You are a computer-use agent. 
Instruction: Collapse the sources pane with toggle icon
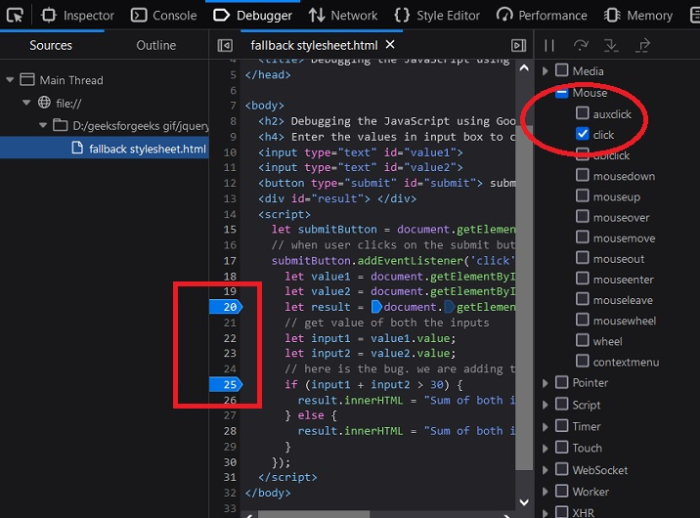point(225,46)
